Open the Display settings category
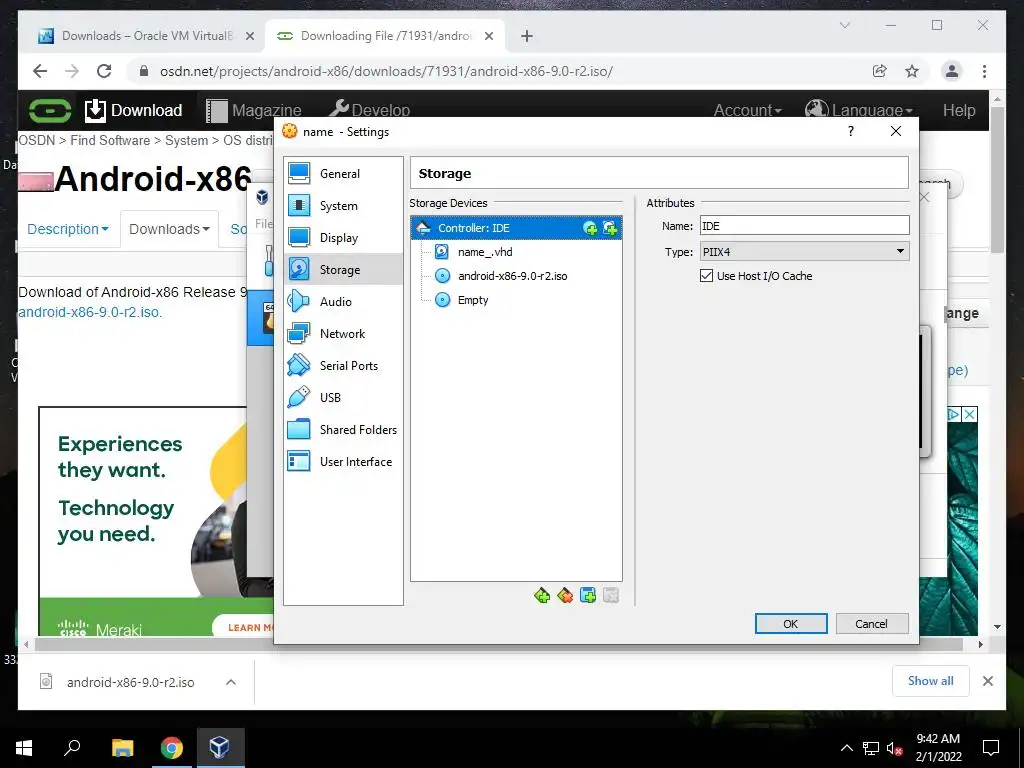This screenshot has width=1024, height=768. click(x=344, y=238)
